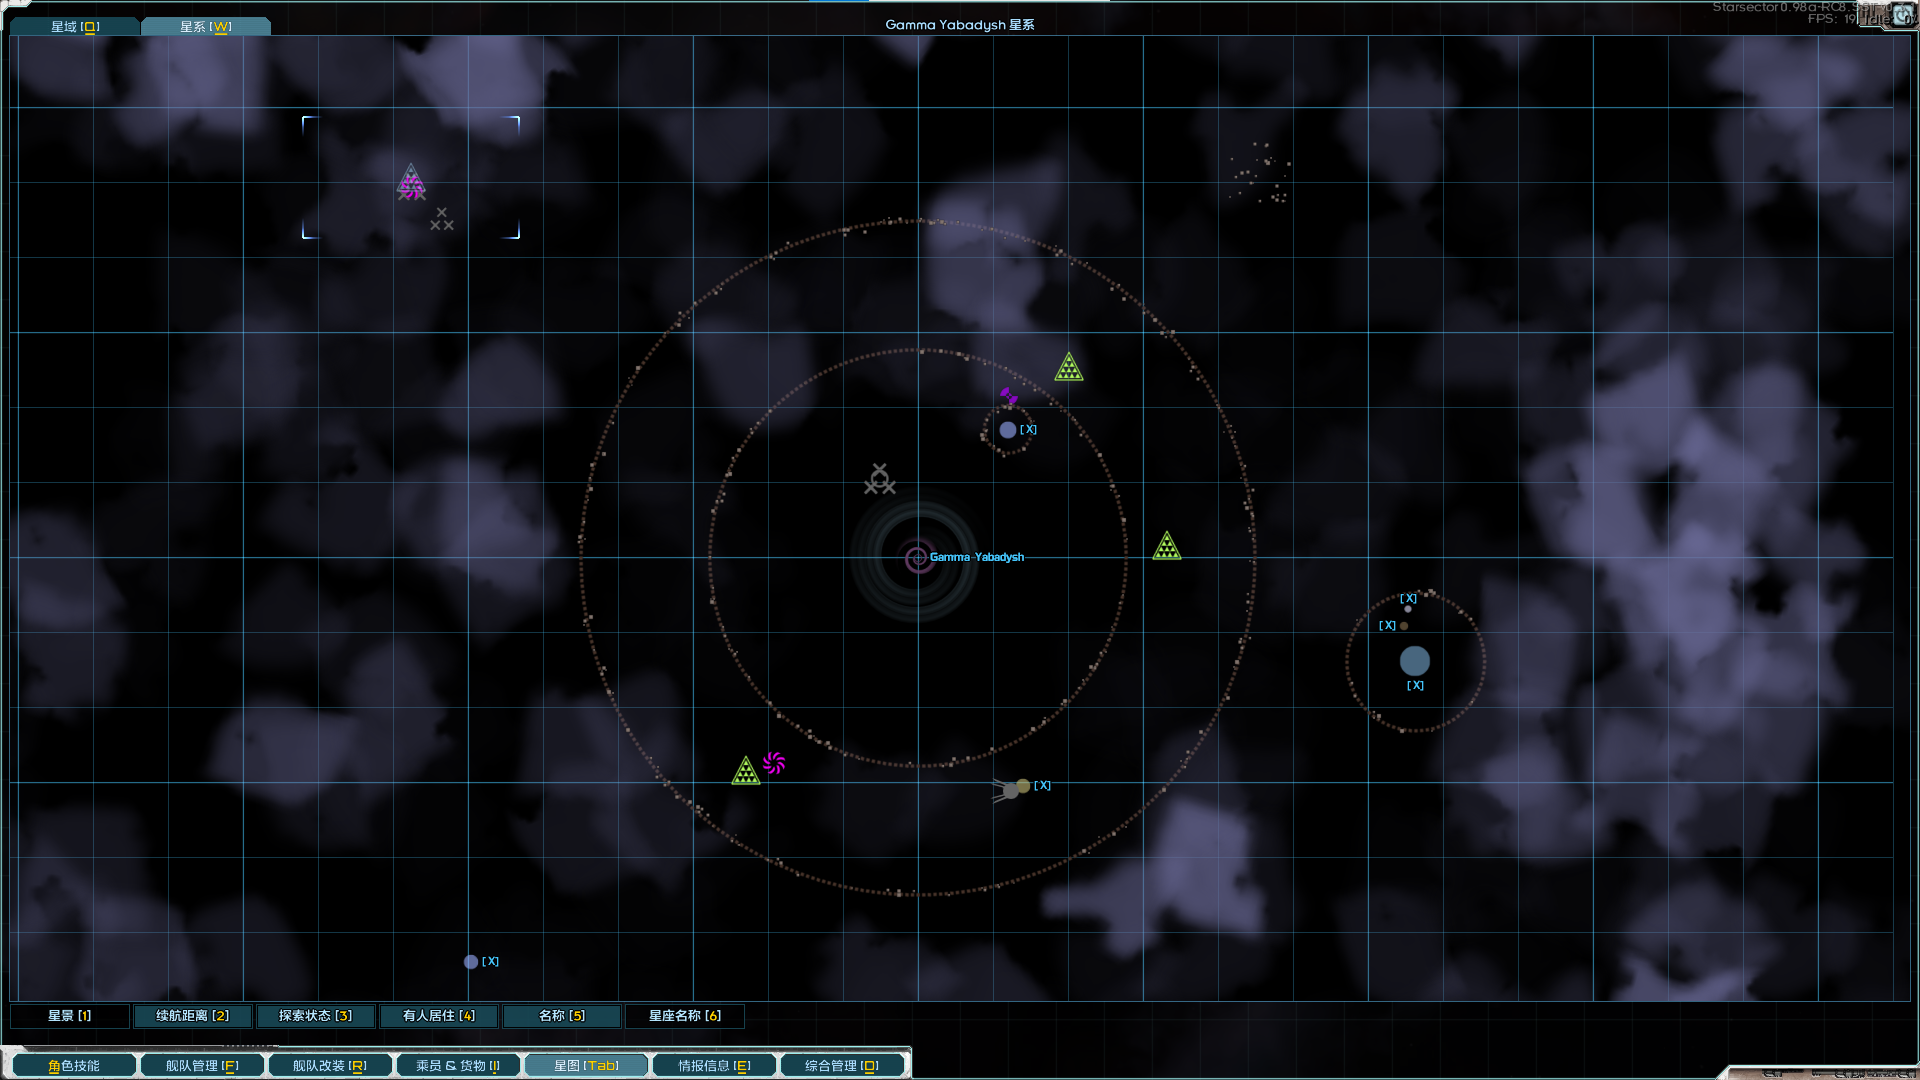
Task: Select the asteroid cluster at upper right
Action: point(1260,173)
